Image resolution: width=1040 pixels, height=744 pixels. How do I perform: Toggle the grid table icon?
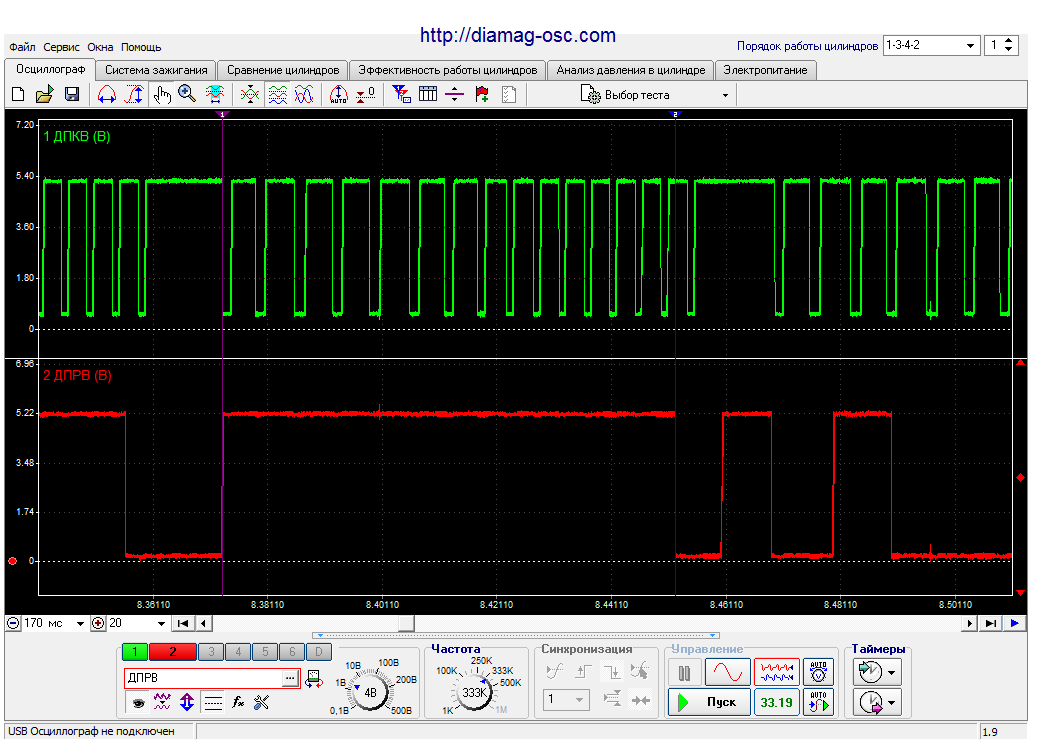pos(428,95)
